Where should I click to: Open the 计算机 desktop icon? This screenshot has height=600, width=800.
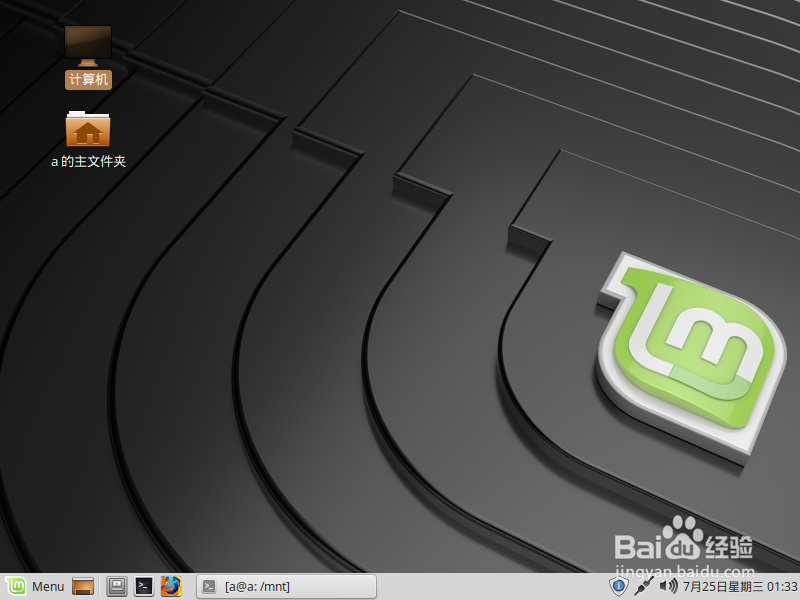point(88,50)
